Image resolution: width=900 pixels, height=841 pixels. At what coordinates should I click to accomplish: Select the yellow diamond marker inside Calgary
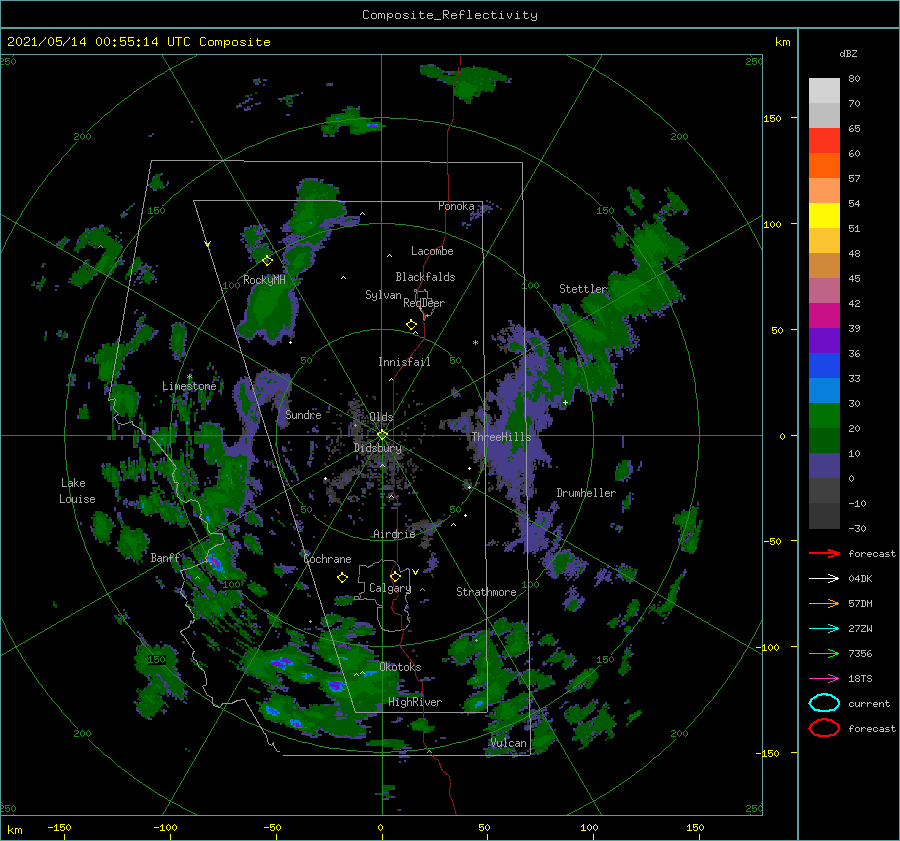click(x=395, y=576)
